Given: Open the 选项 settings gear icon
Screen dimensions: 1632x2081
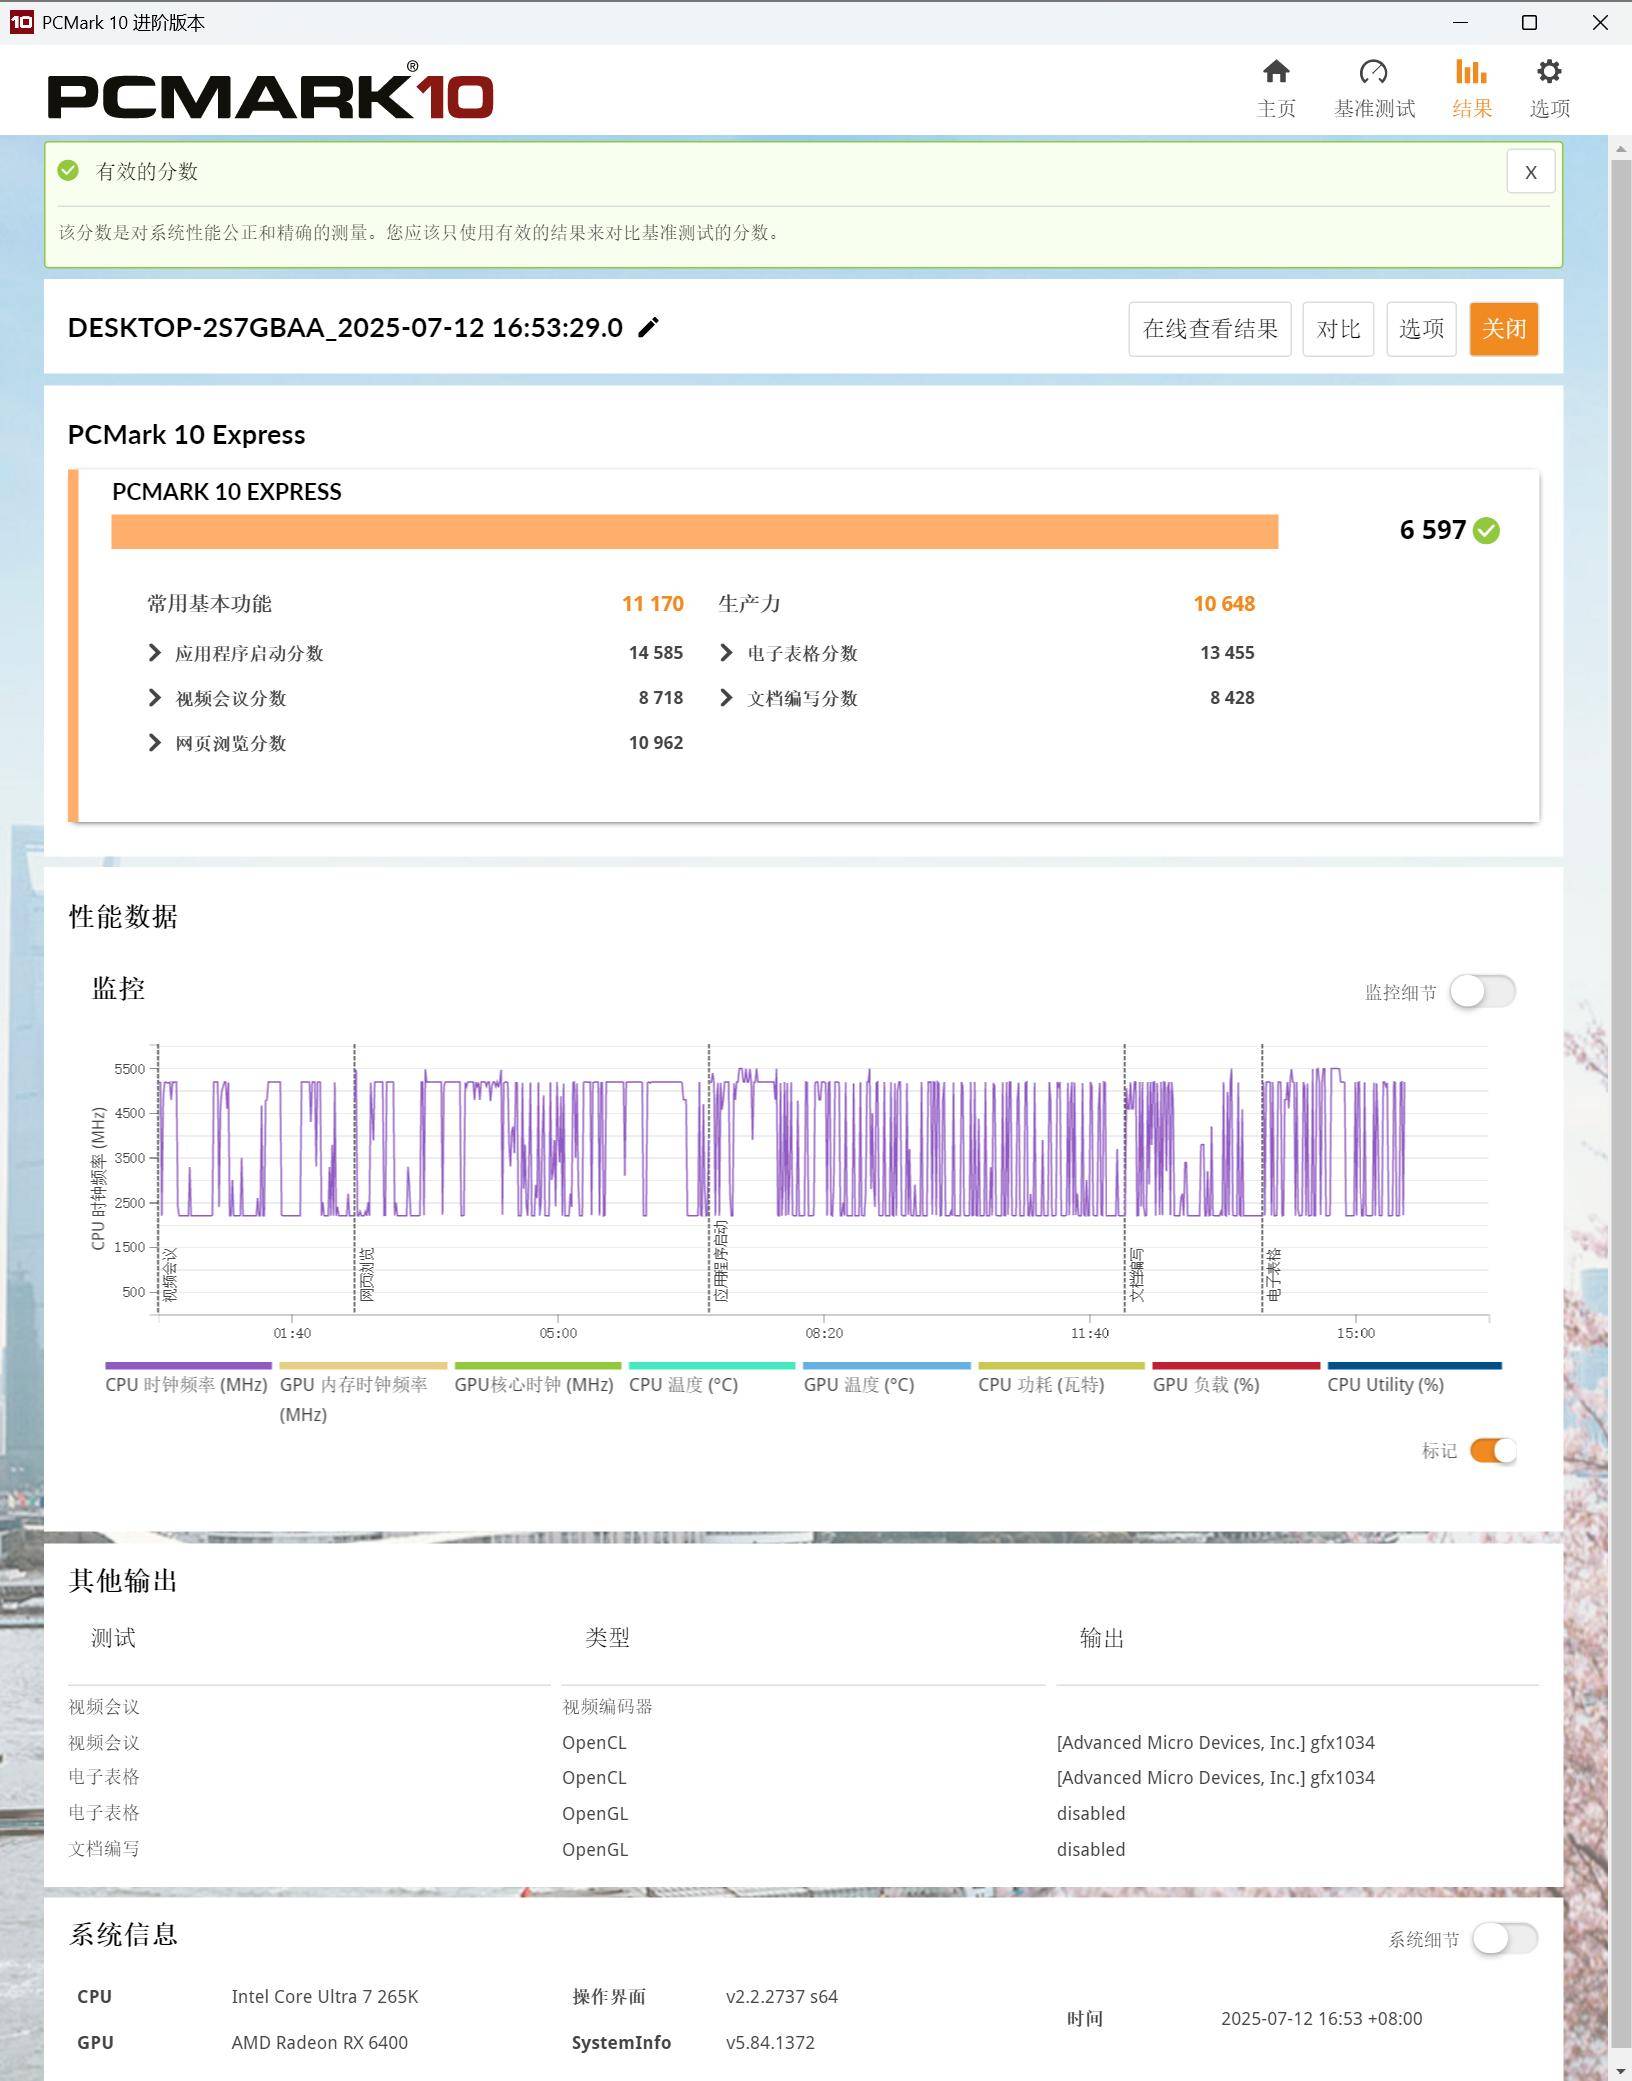Looking at the screenshot, I should coord(1549,72).
